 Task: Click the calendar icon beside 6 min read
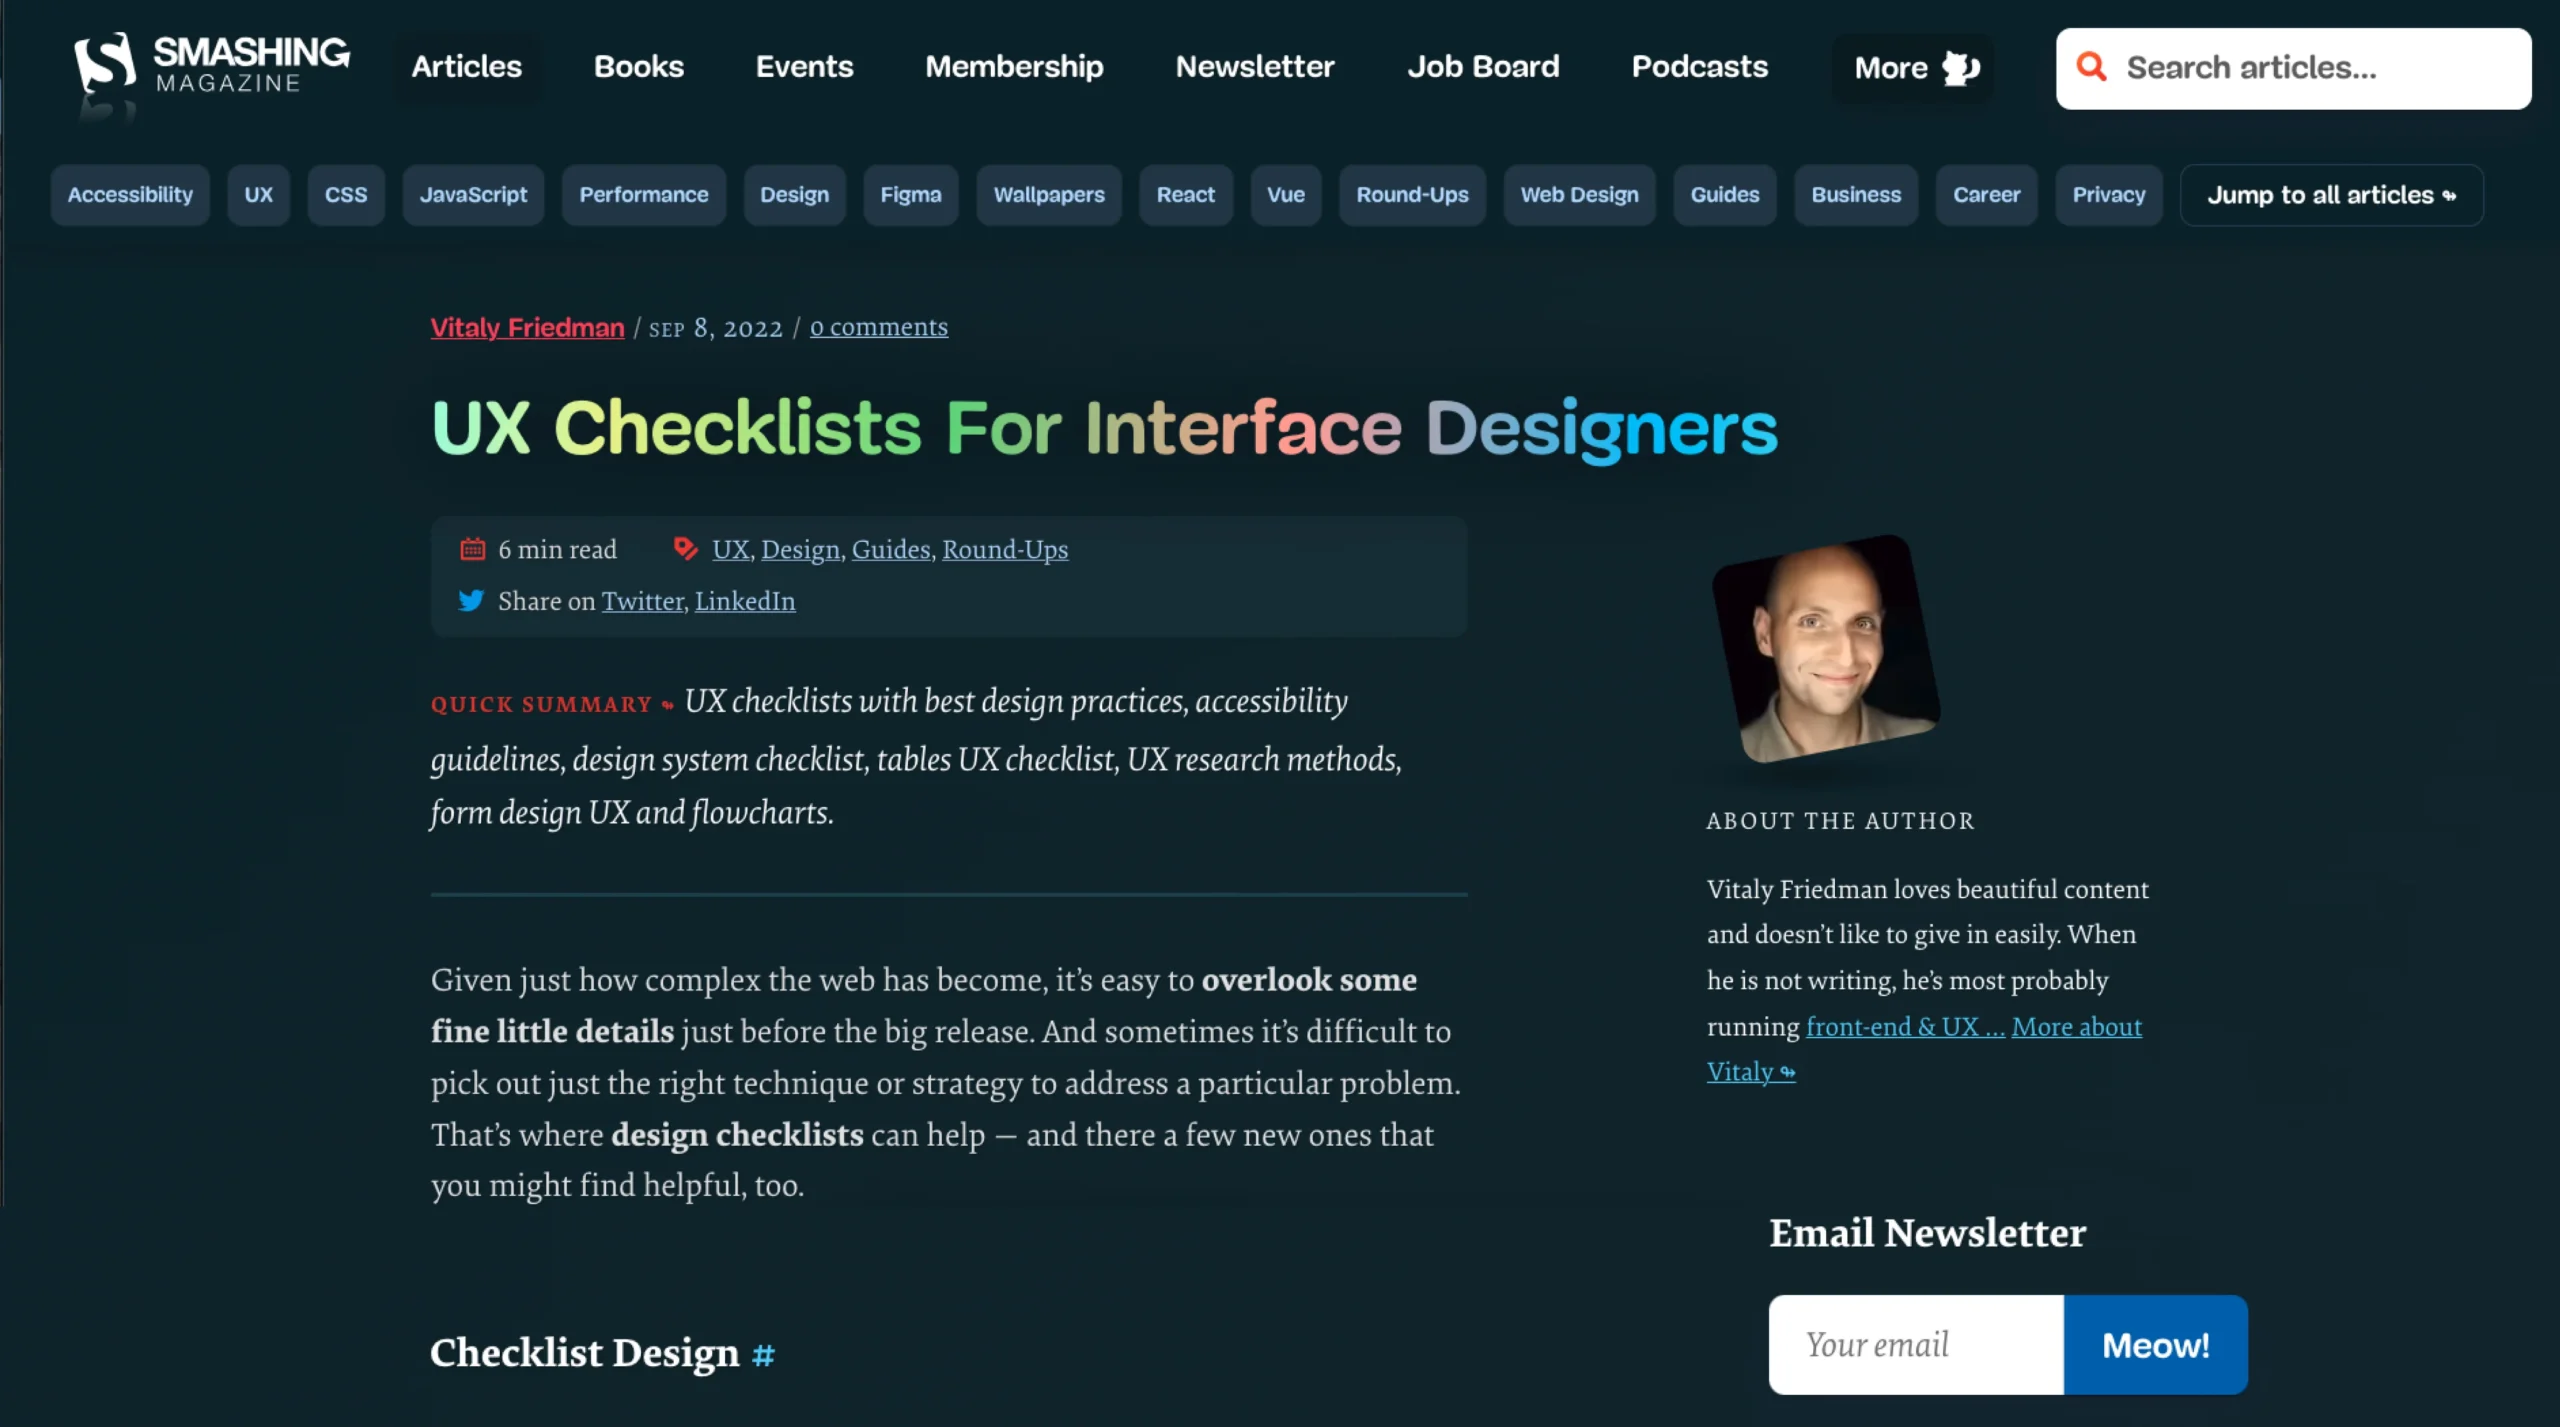[472, 549]
